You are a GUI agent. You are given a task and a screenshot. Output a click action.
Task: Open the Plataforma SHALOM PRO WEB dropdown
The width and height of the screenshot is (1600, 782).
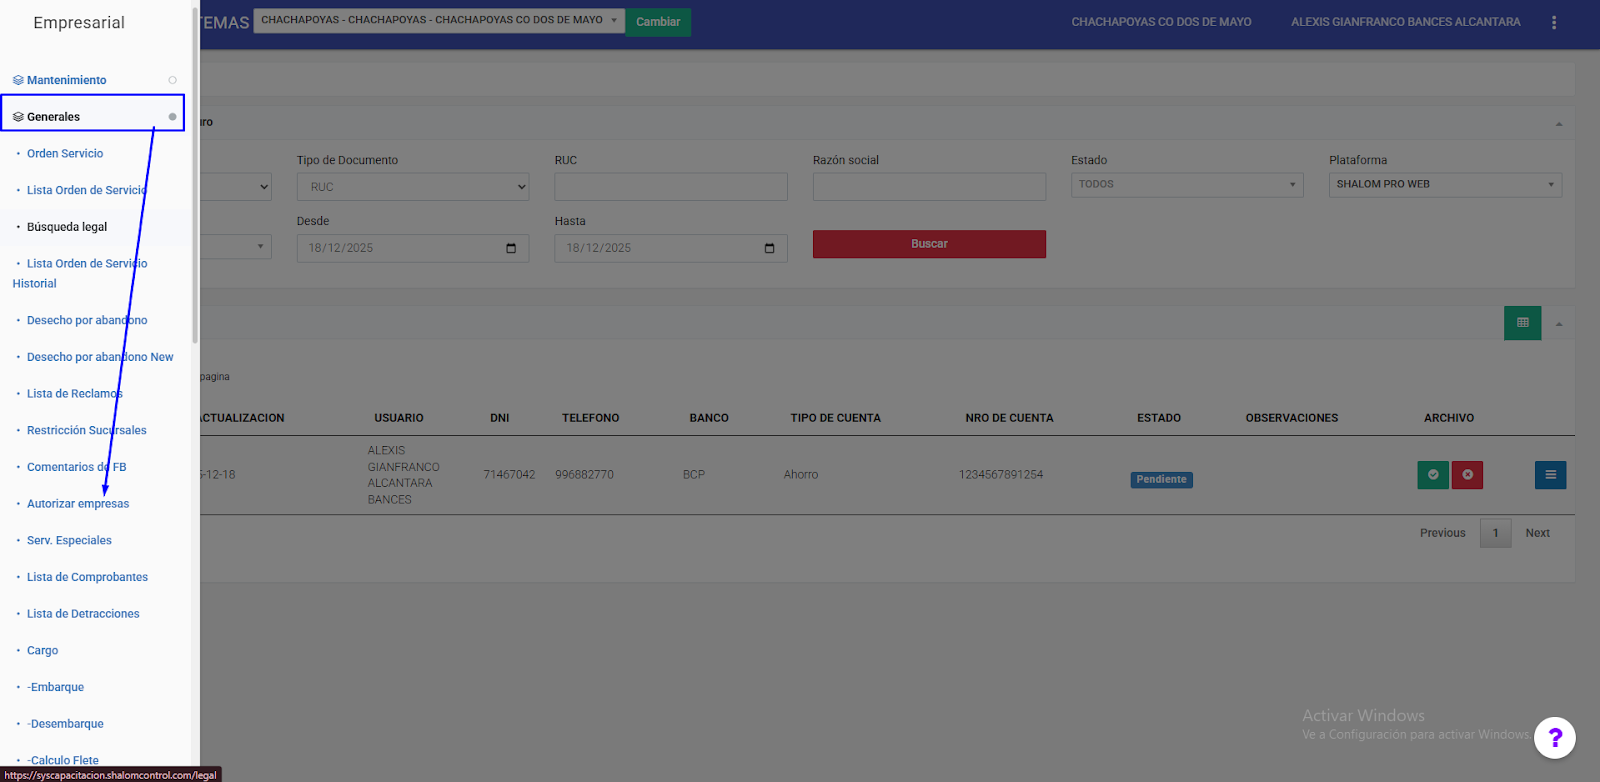1444,185
